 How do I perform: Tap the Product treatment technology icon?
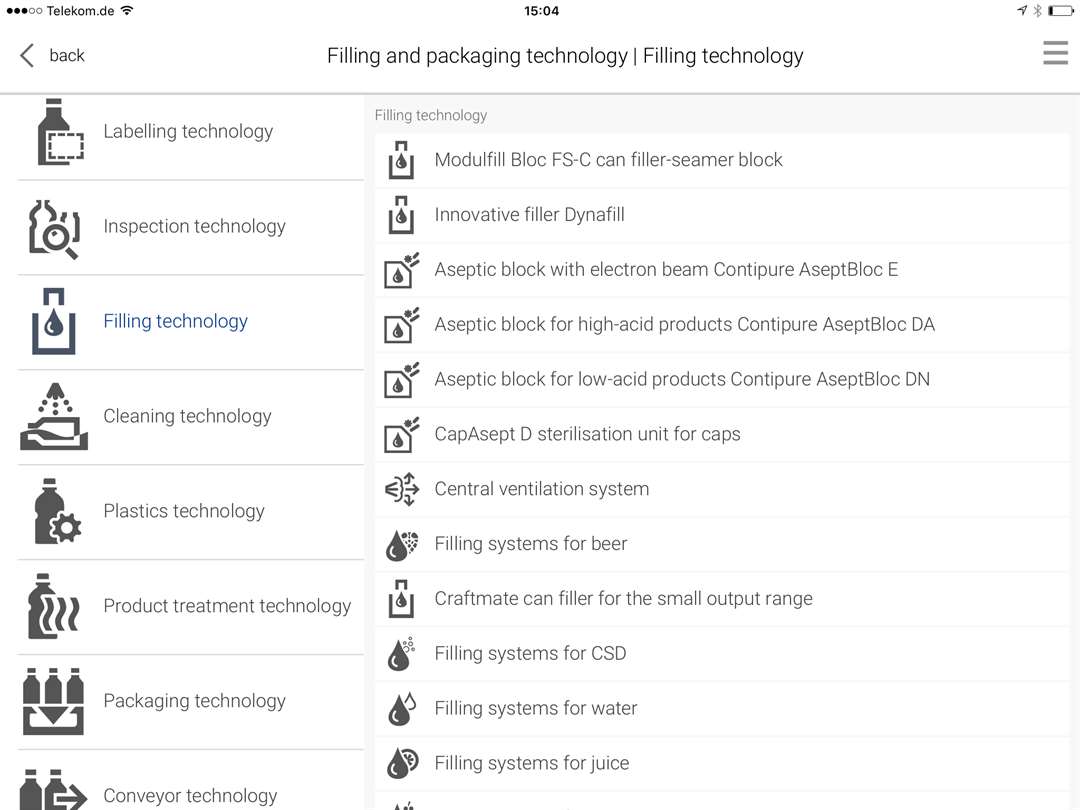(x=53, y=606)
